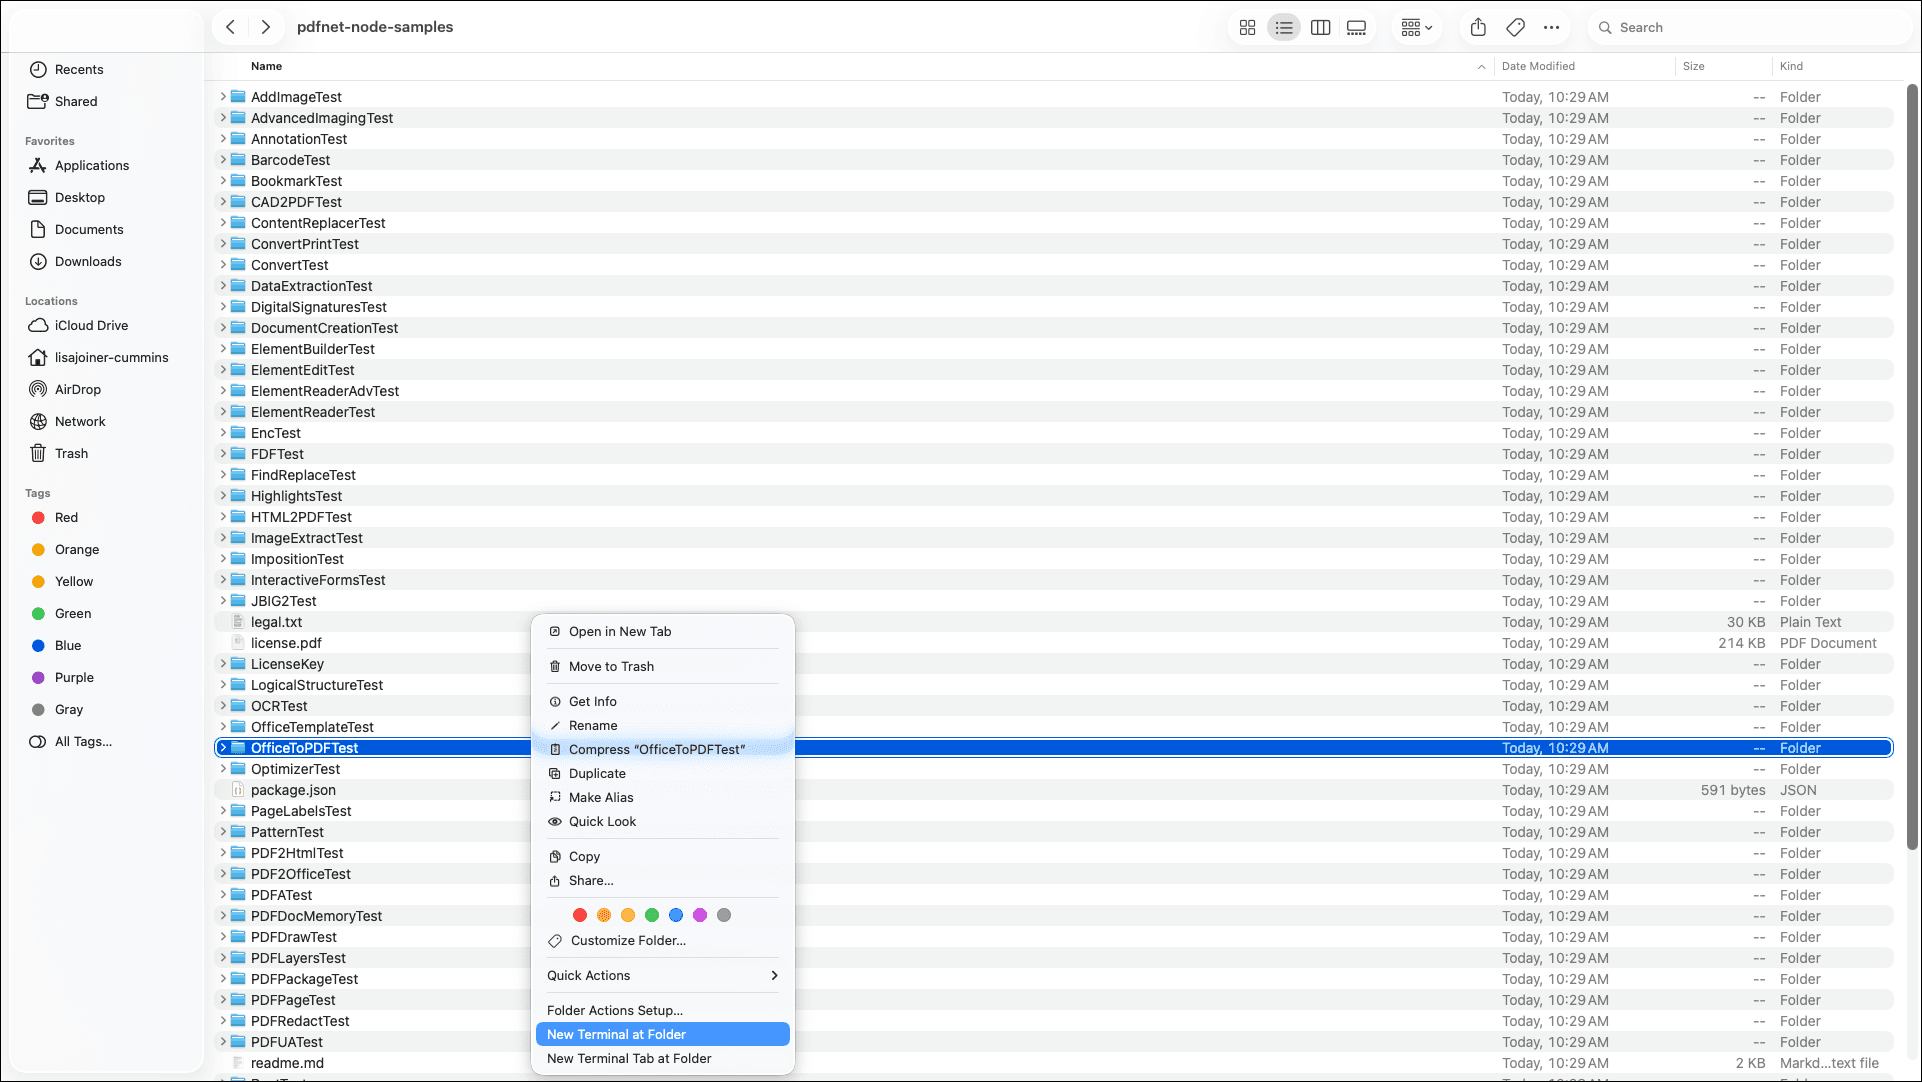Screen dimensions: 1922x1082
Task: Apply the green tag color dot
Action: pos(652,915)
